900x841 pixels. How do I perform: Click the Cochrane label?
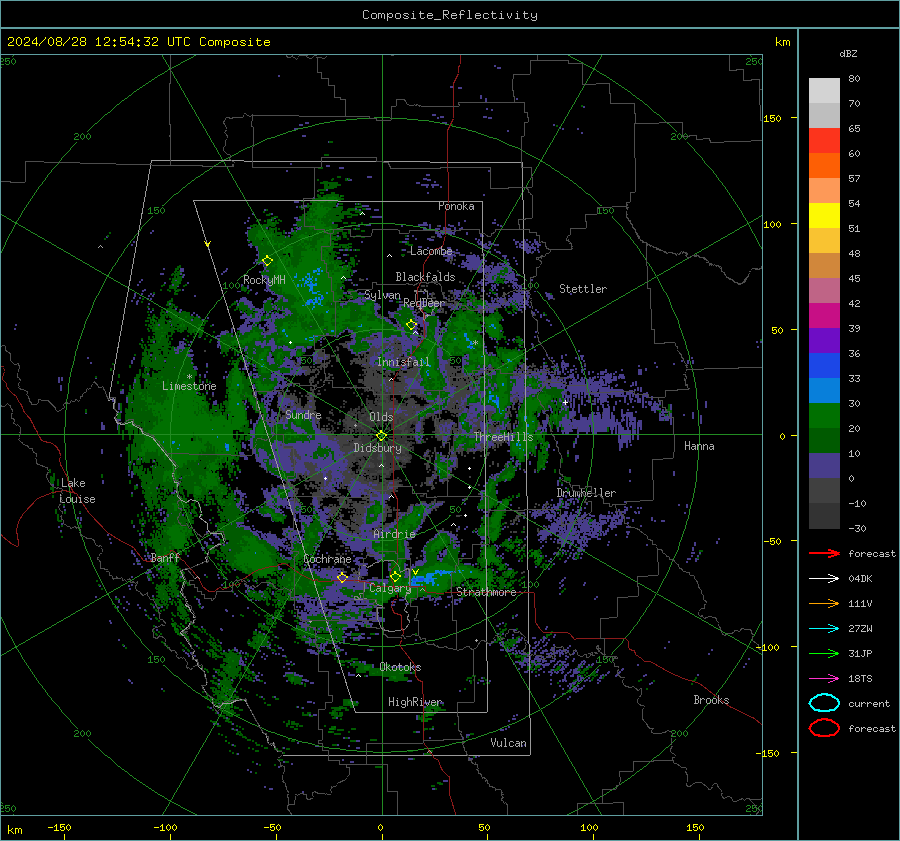(327, 559)
